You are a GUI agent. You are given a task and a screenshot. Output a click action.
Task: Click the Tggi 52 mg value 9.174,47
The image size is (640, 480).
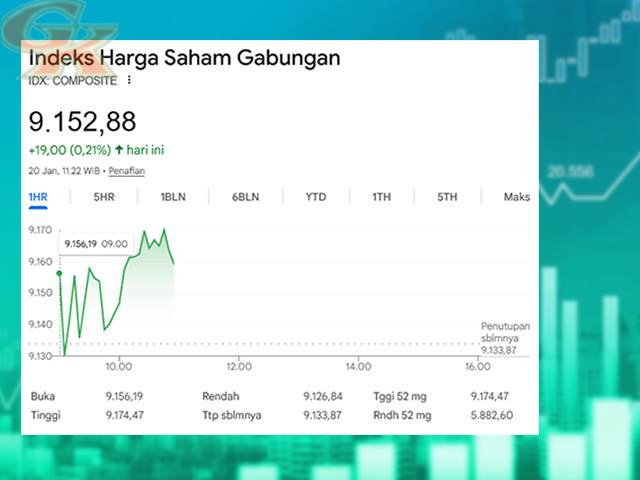490,396
